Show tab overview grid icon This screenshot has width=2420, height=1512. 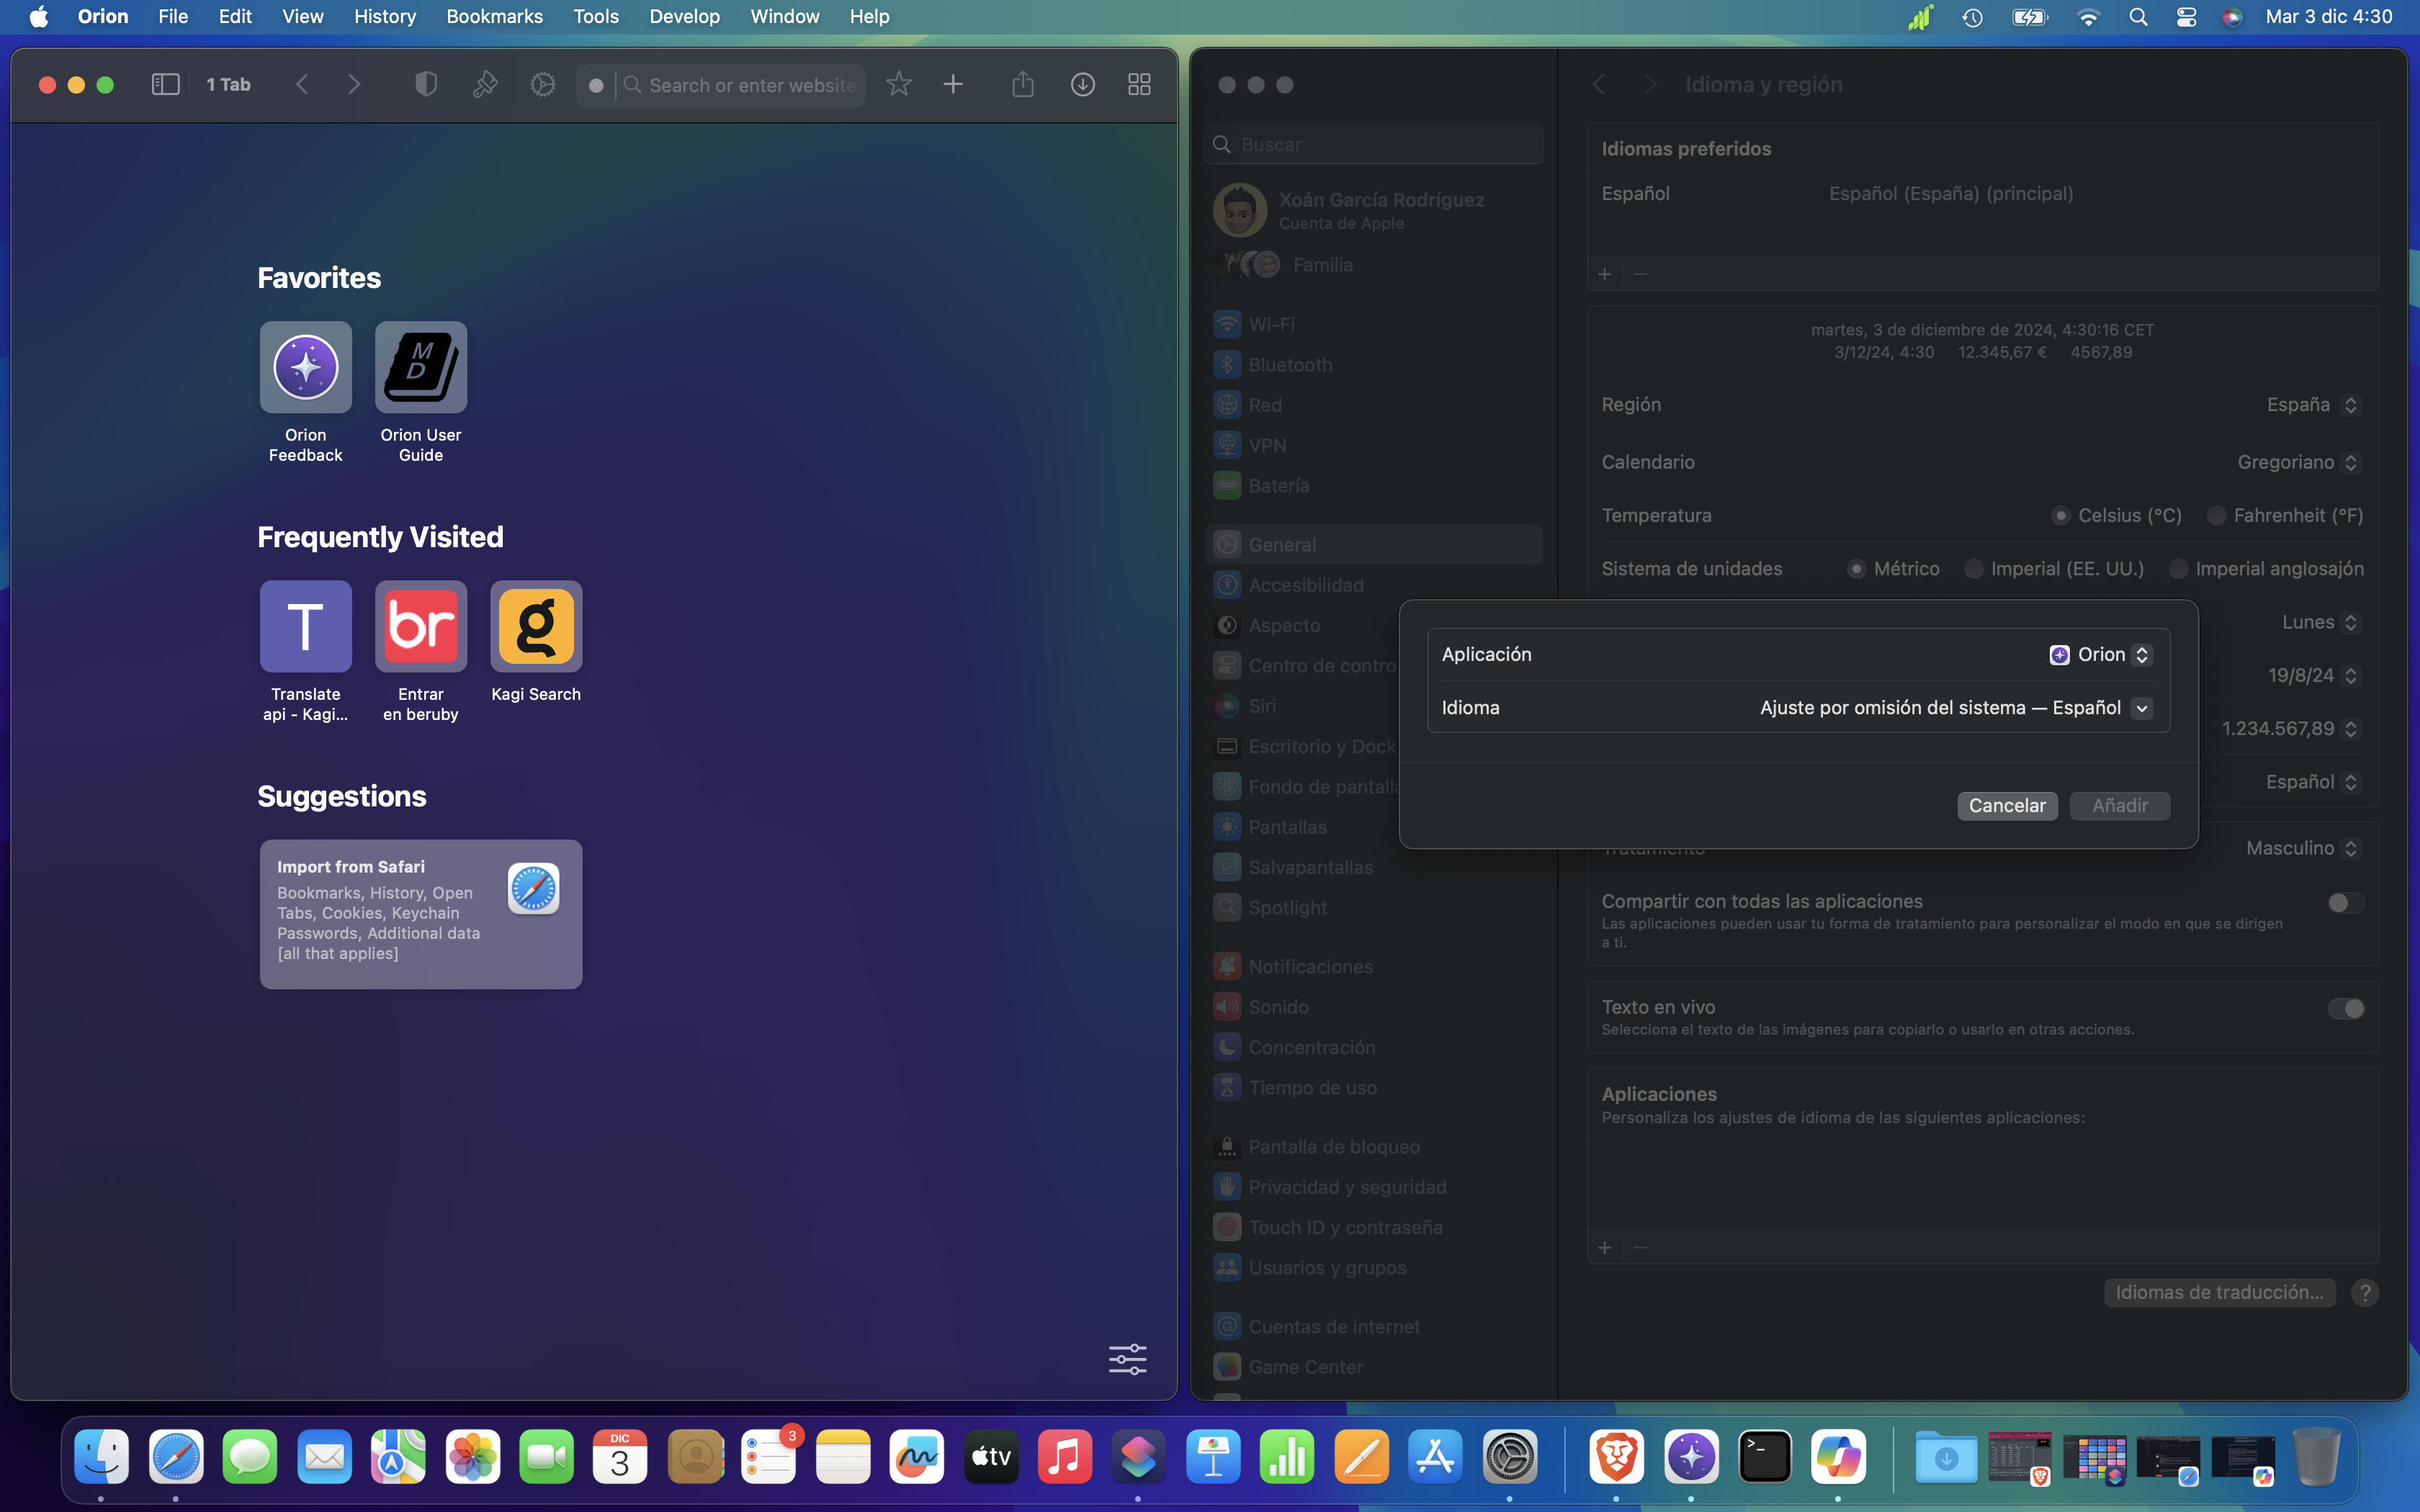click(x=1139, y=85)
